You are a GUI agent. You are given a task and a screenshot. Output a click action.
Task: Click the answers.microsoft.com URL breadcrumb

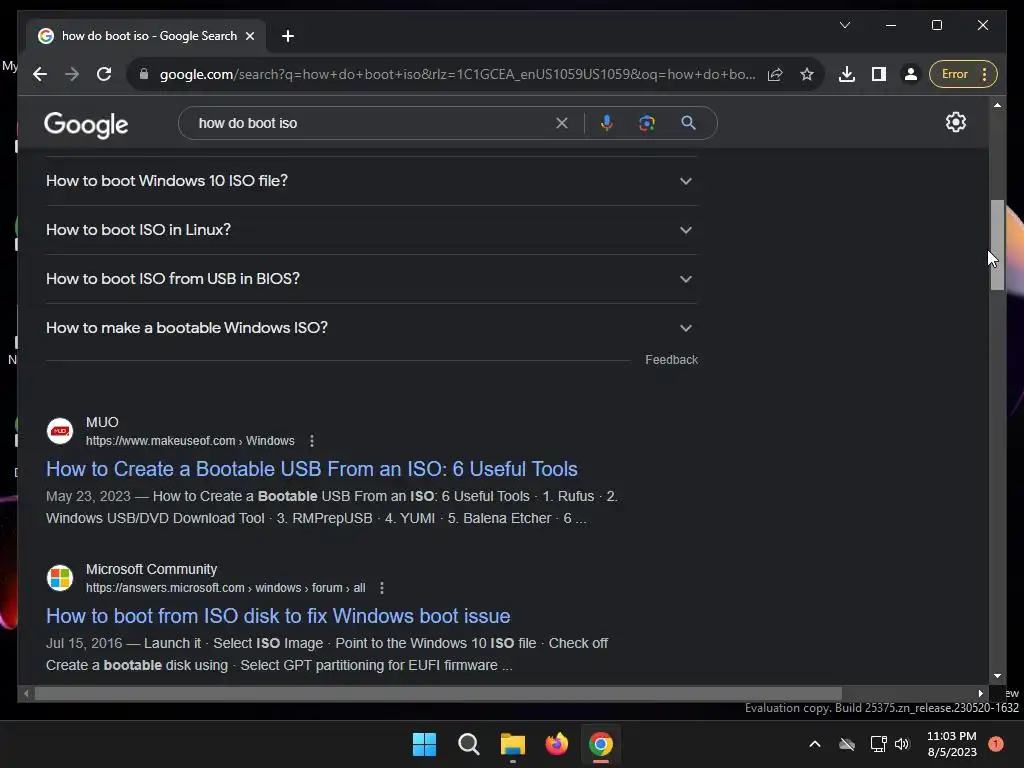[x=225, y=588]
